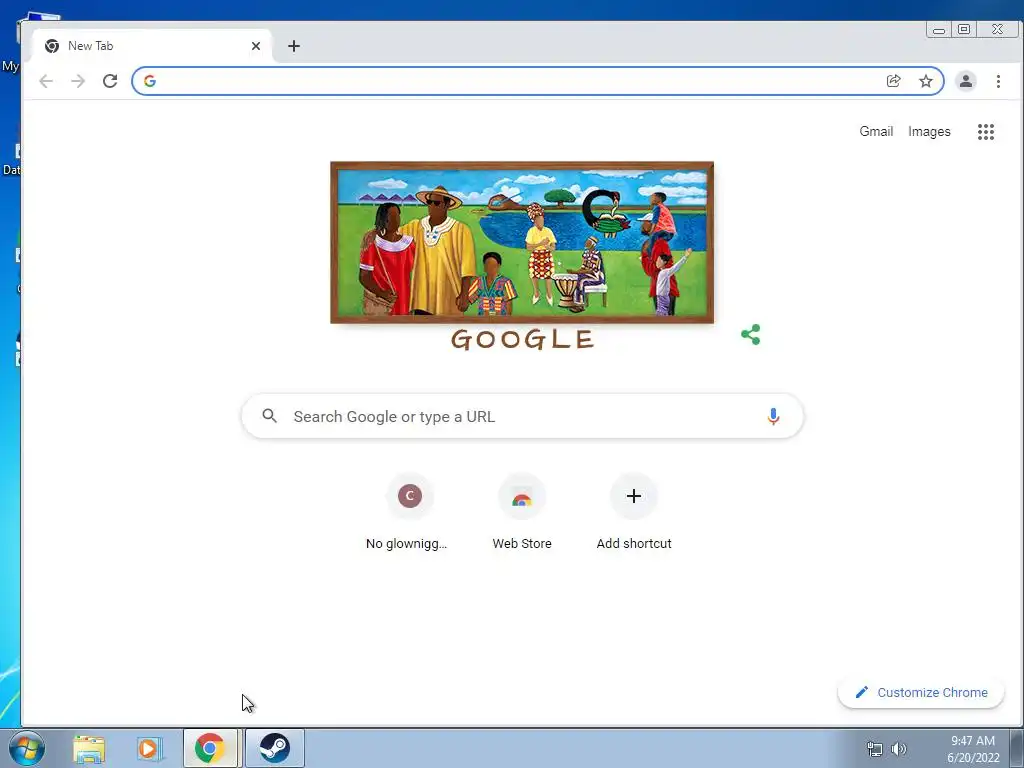Open the new tab plus button
Image resolution: width=1024 pixels, height=768 pixels.
pyautogui.click(x=294, y=46)
